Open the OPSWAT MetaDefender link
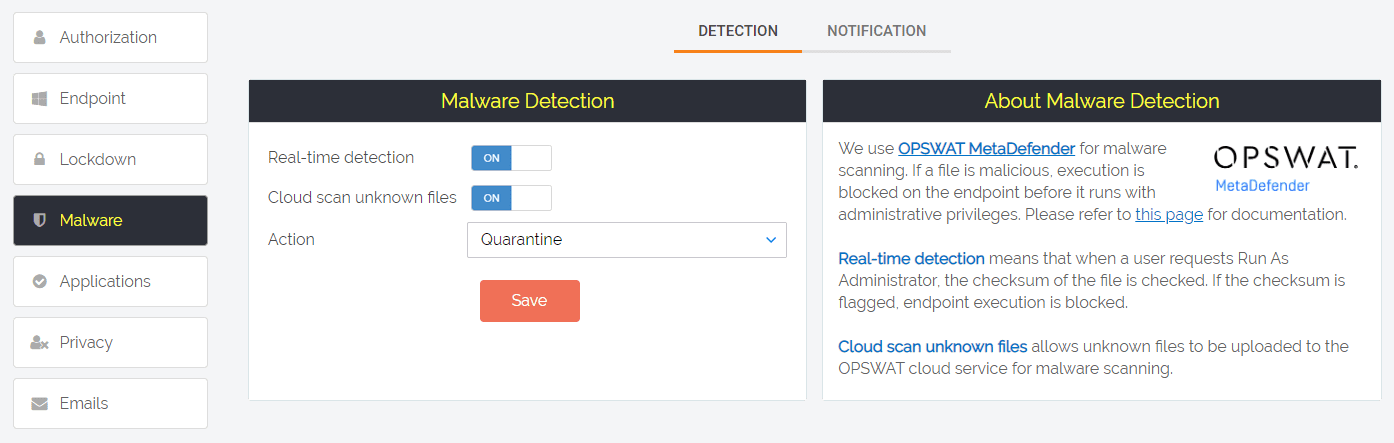This screenshot has height=443, width=1394. 986,149
